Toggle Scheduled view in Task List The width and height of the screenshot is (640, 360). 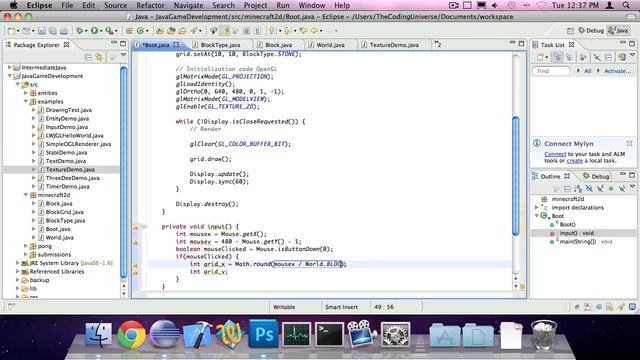569,58
